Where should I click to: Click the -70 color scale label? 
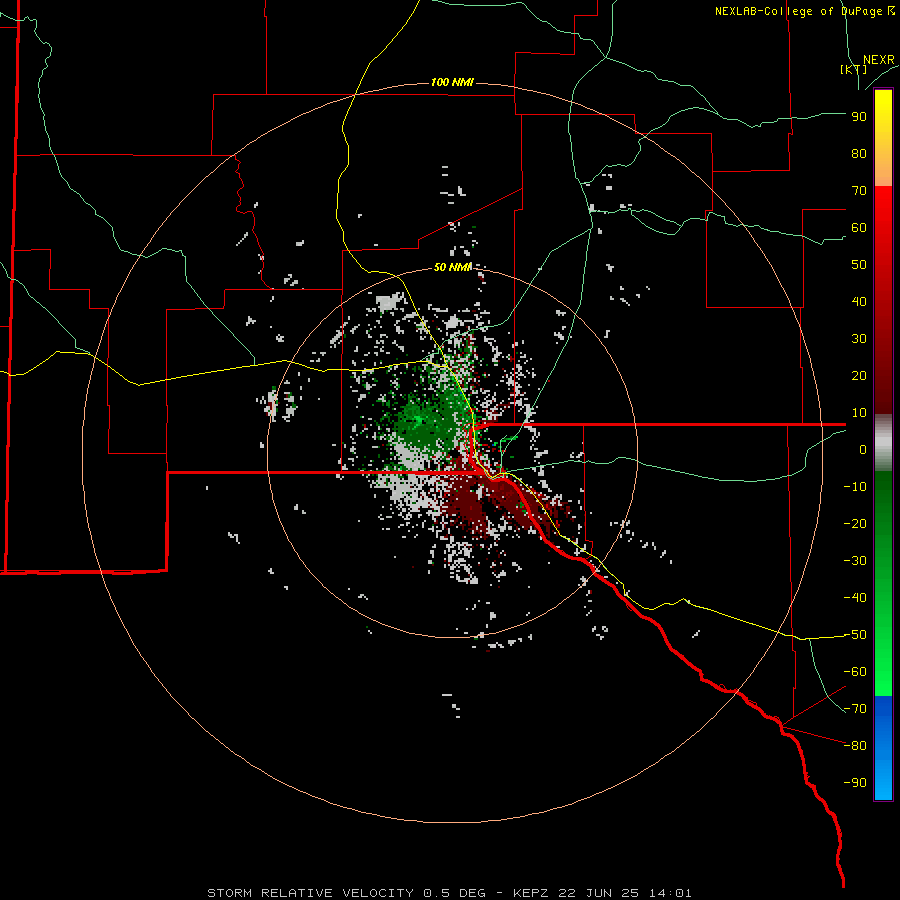click(x=855, y=709)
